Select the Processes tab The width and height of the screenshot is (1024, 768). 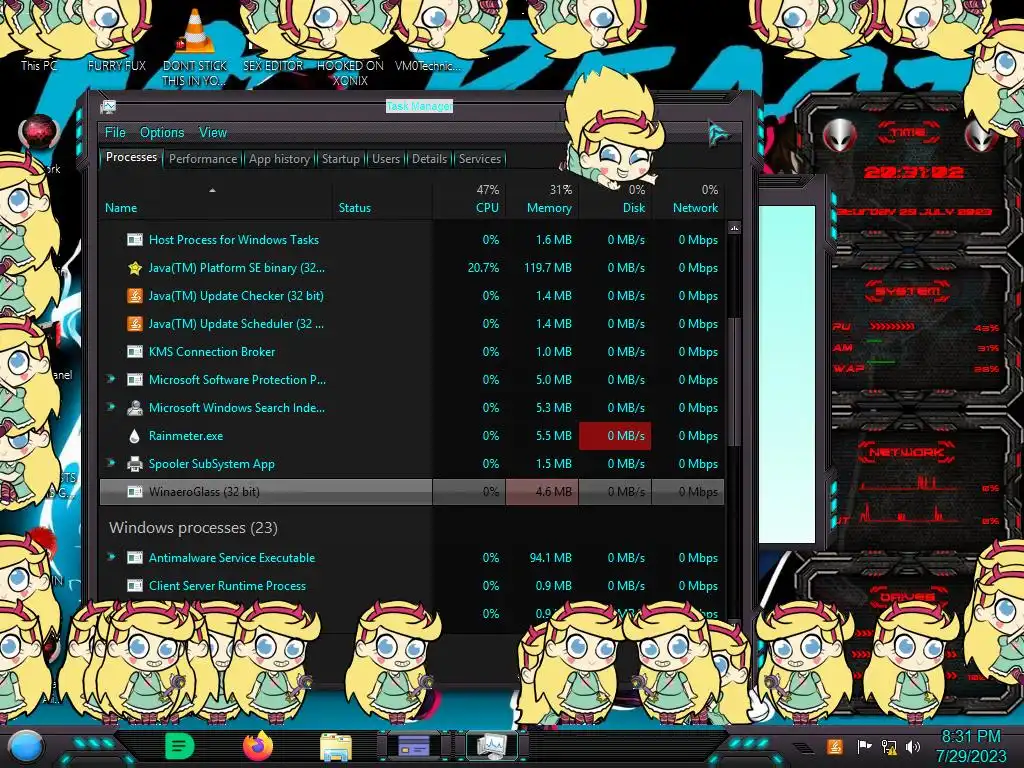coord(131,157)
